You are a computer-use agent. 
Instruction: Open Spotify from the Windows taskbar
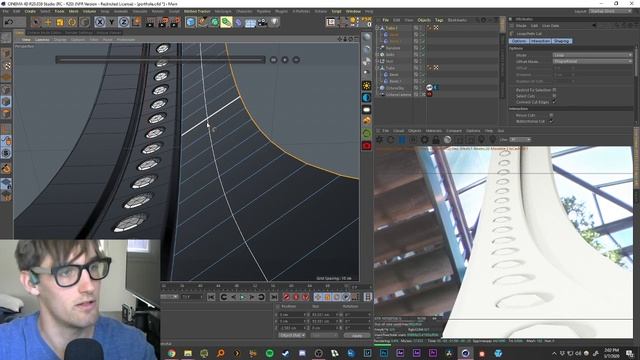tap(269, 353)
